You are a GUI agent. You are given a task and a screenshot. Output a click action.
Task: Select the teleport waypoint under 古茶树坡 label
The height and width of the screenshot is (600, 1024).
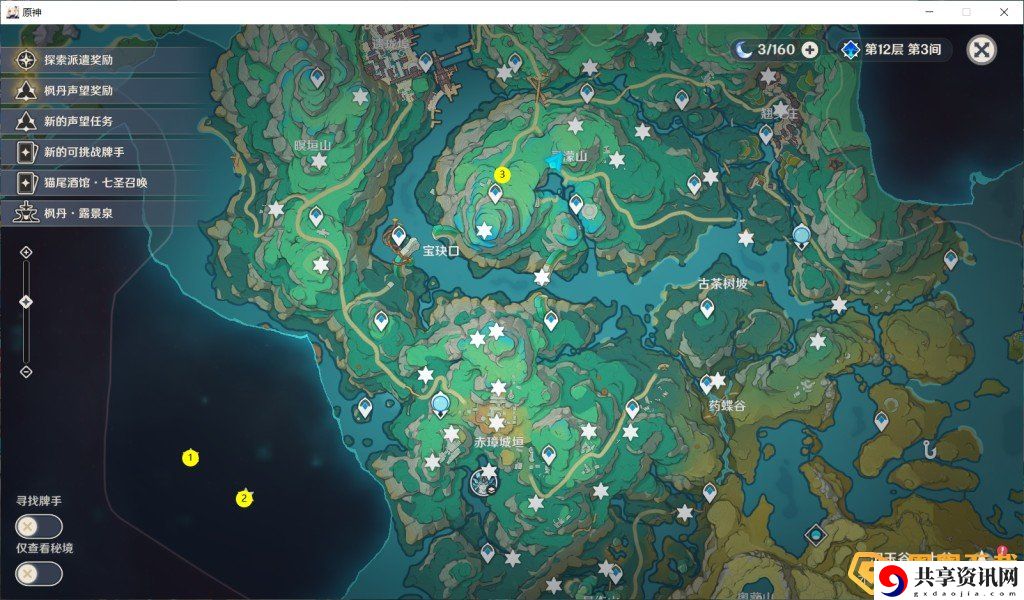tap(707, 308)
